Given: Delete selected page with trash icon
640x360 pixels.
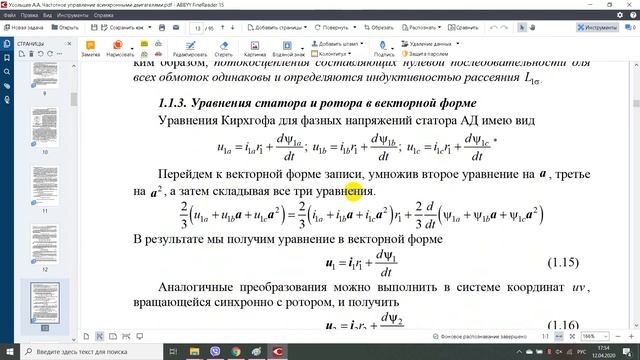Looking at the screenshot, I should (x=31, y=54).
